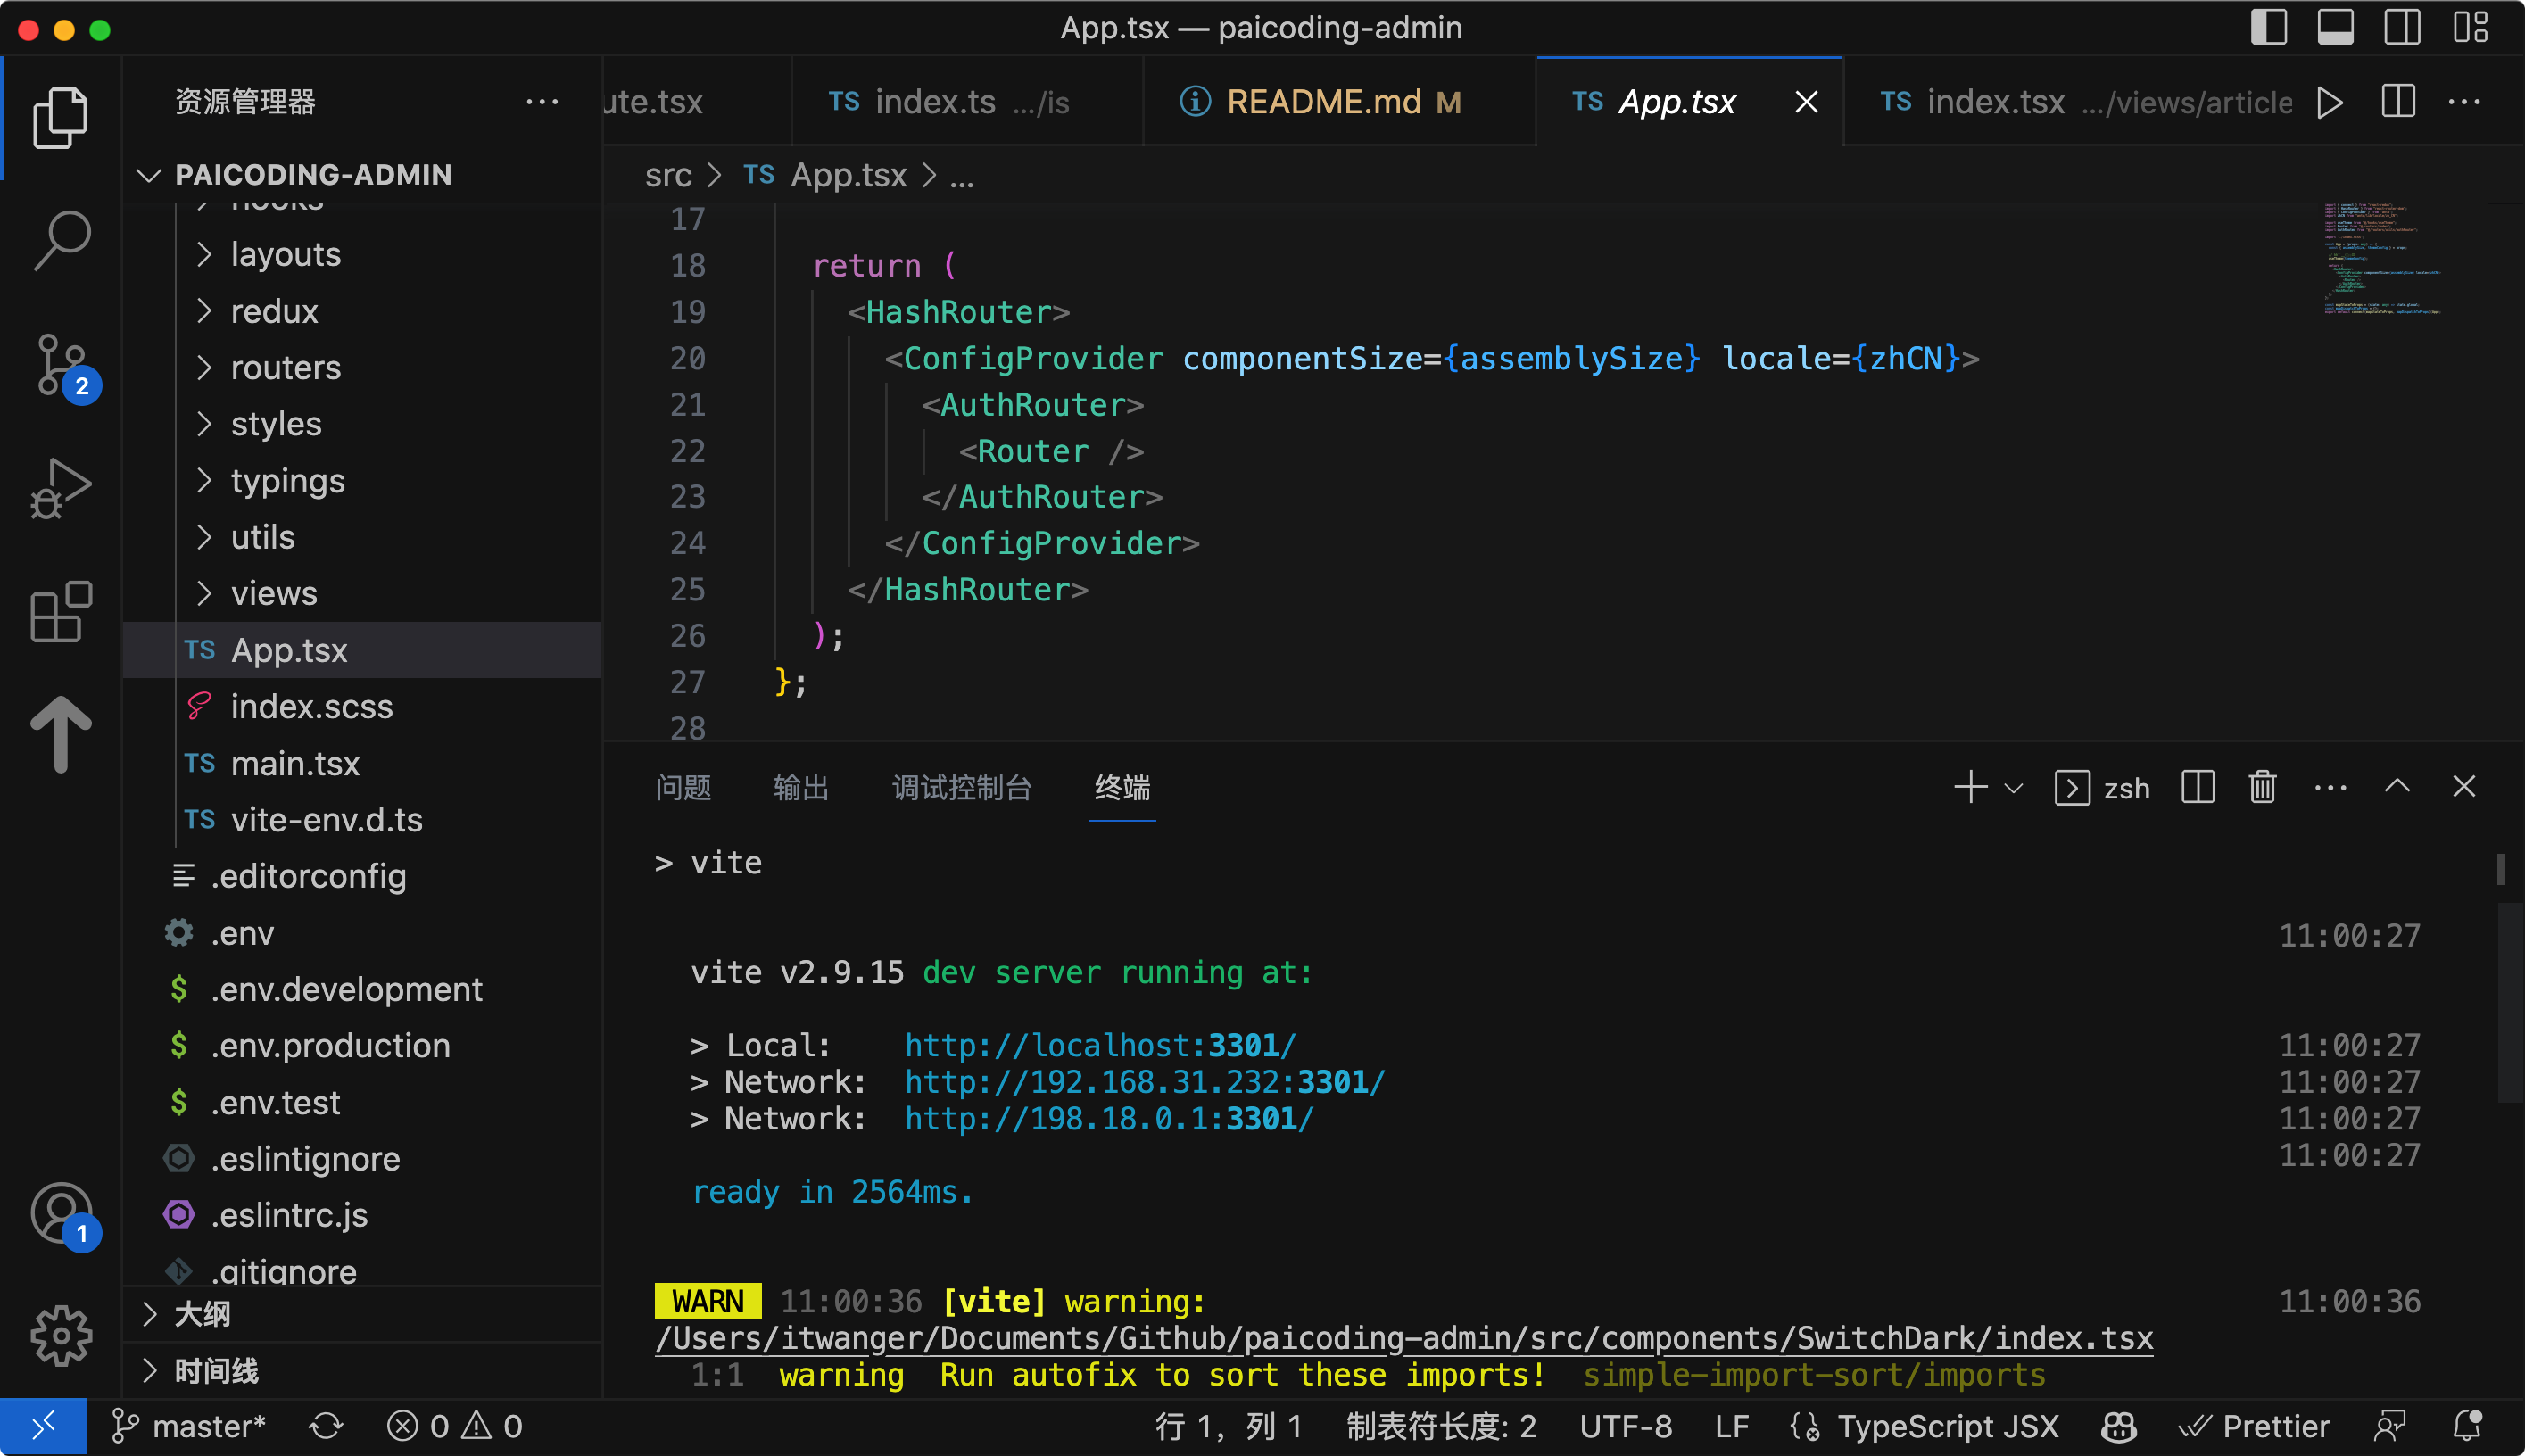
Task: Open the localhost:3301 link in terminal
Action: (x=1099, y=1045)
